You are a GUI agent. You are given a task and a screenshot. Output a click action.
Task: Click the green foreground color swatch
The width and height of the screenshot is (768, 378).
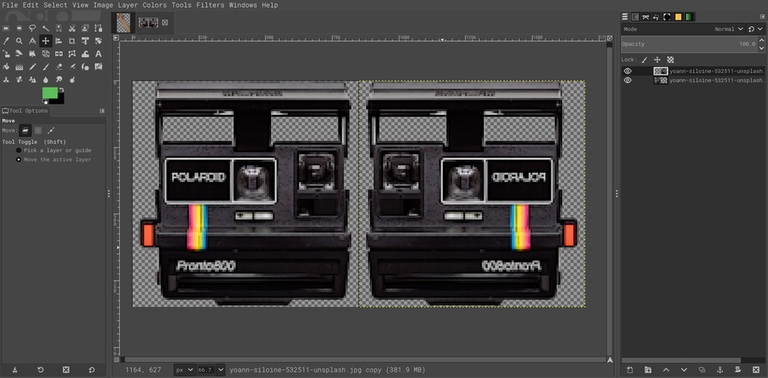[x=50, y=93]
